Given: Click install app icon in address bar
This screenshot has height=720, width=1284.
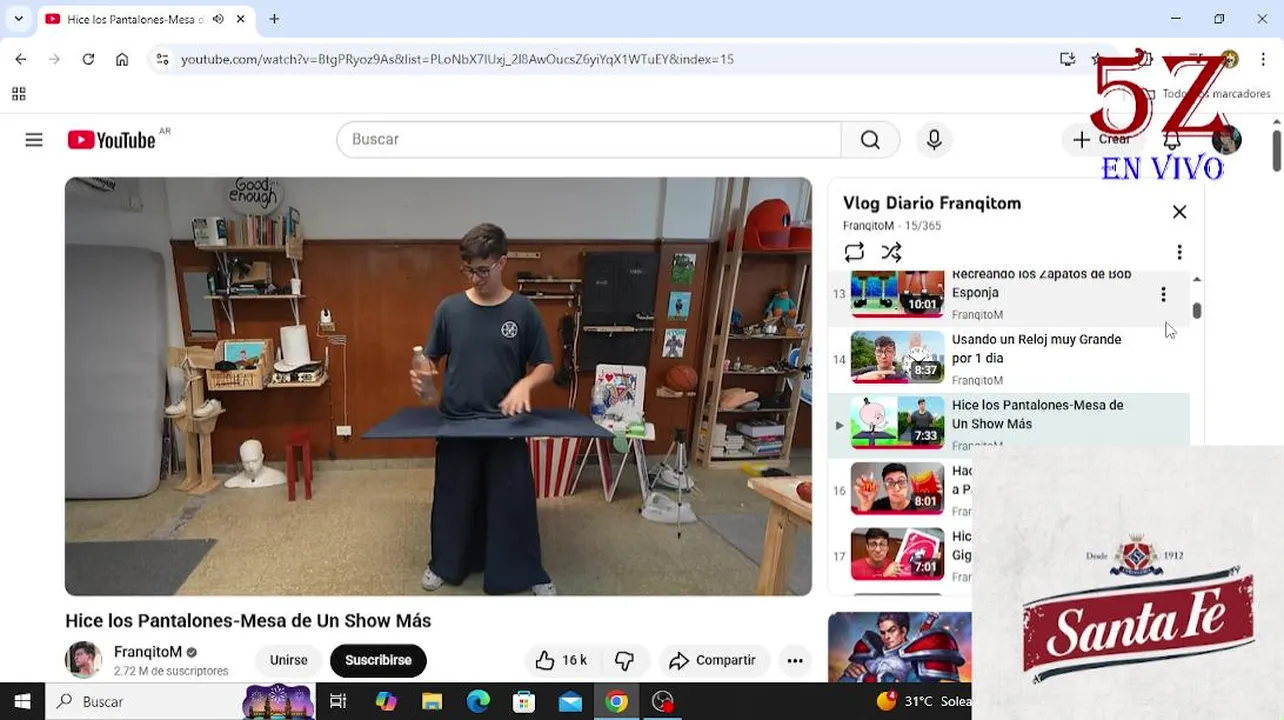Looking at the screenshot, I should coord(1067,59).
